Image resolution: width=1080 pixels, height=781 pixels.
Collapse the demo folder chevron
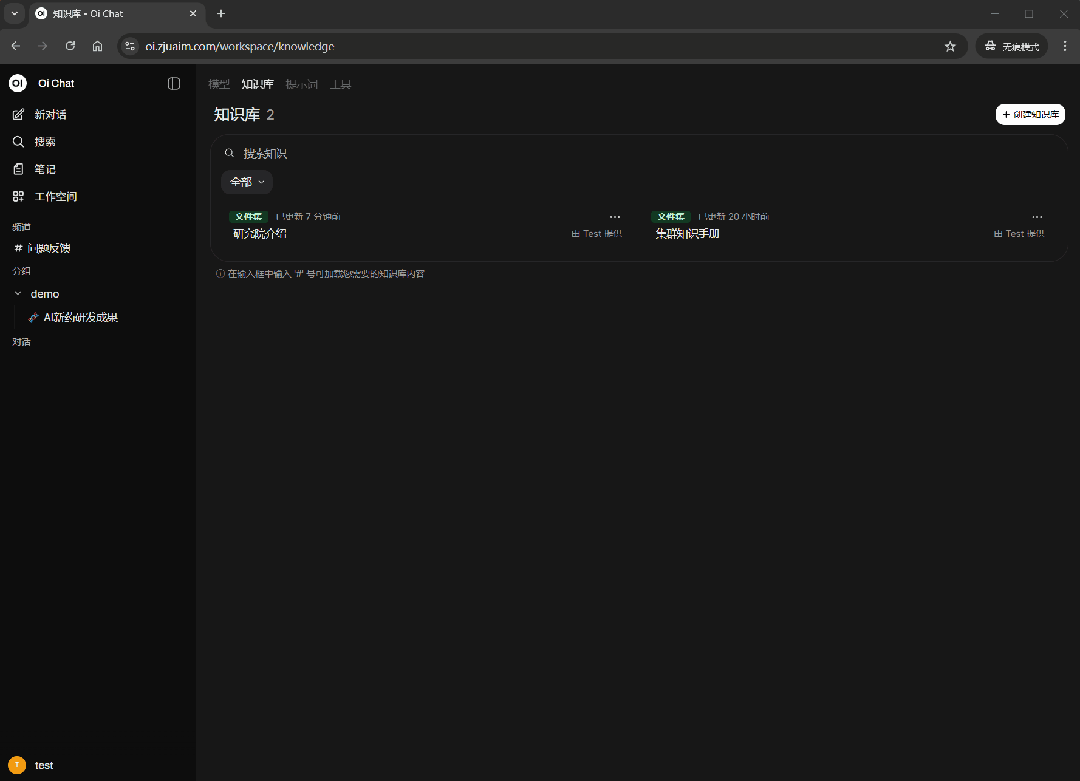[18, 293]
